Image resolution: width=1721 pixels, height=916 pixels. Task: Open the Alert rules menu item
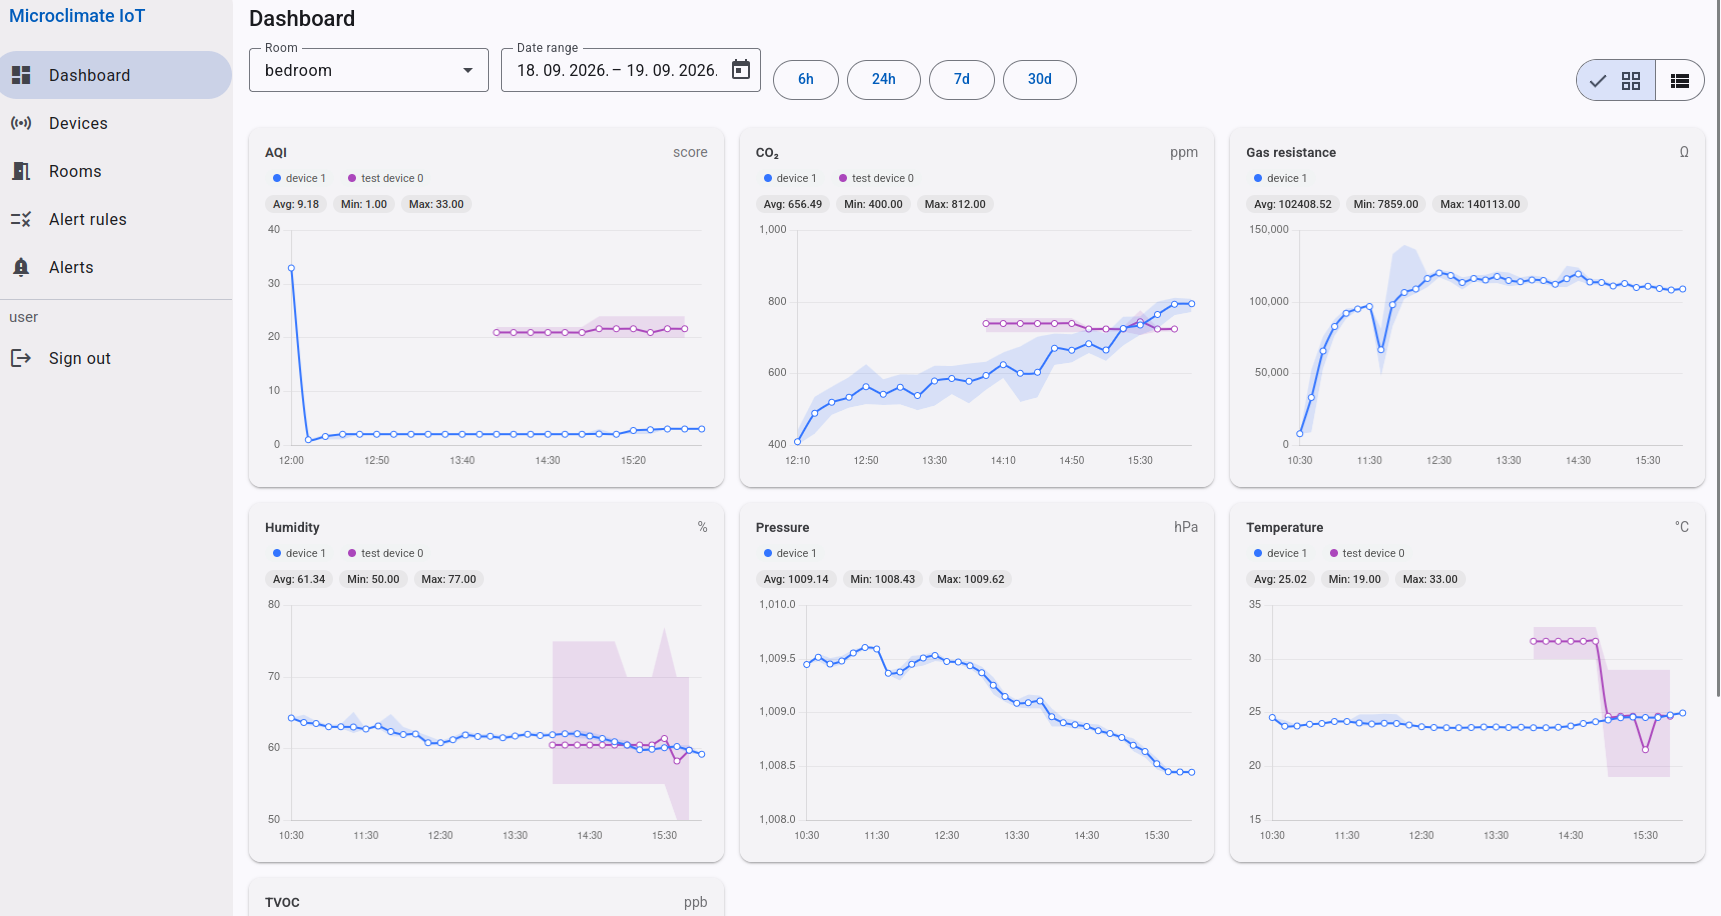click(116, 219)
